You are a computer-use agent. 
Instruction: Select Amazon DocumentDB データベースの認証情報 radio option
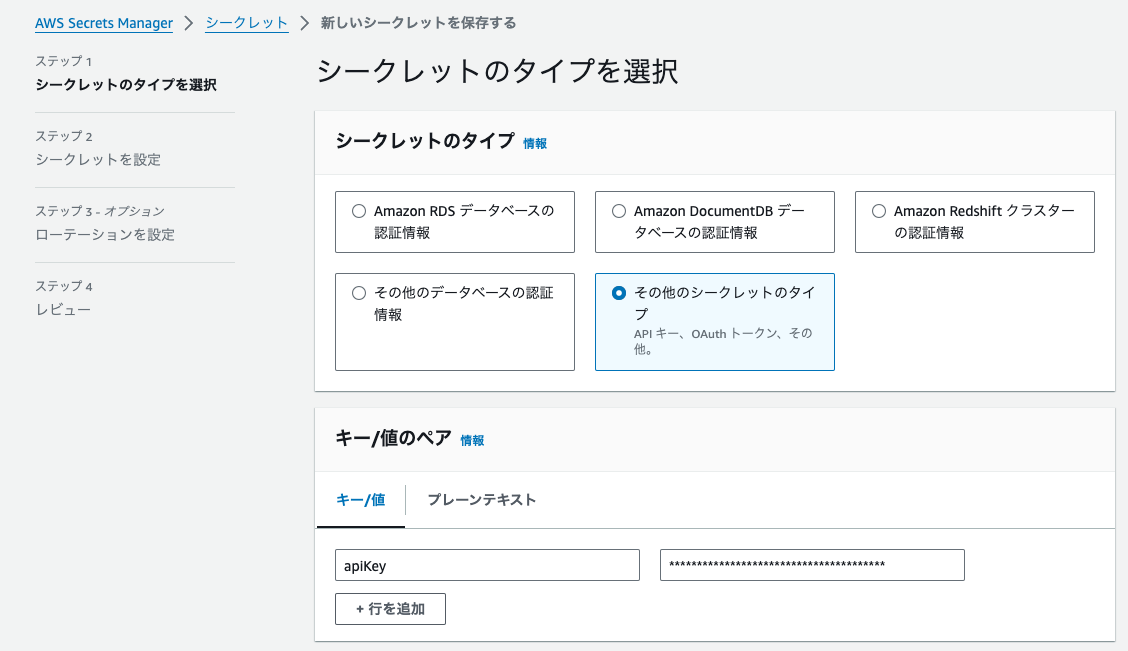619,211
